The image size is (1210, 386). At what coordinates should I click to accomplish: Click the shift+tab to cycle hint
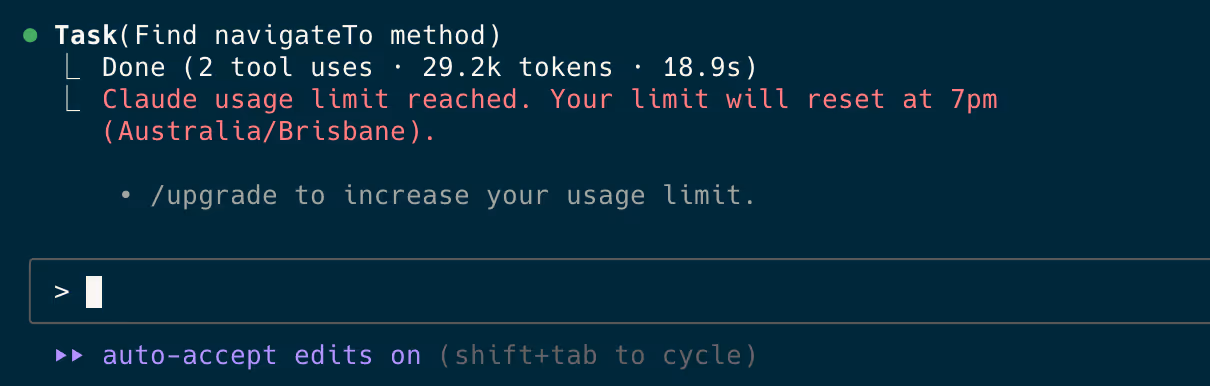(598, 355)
